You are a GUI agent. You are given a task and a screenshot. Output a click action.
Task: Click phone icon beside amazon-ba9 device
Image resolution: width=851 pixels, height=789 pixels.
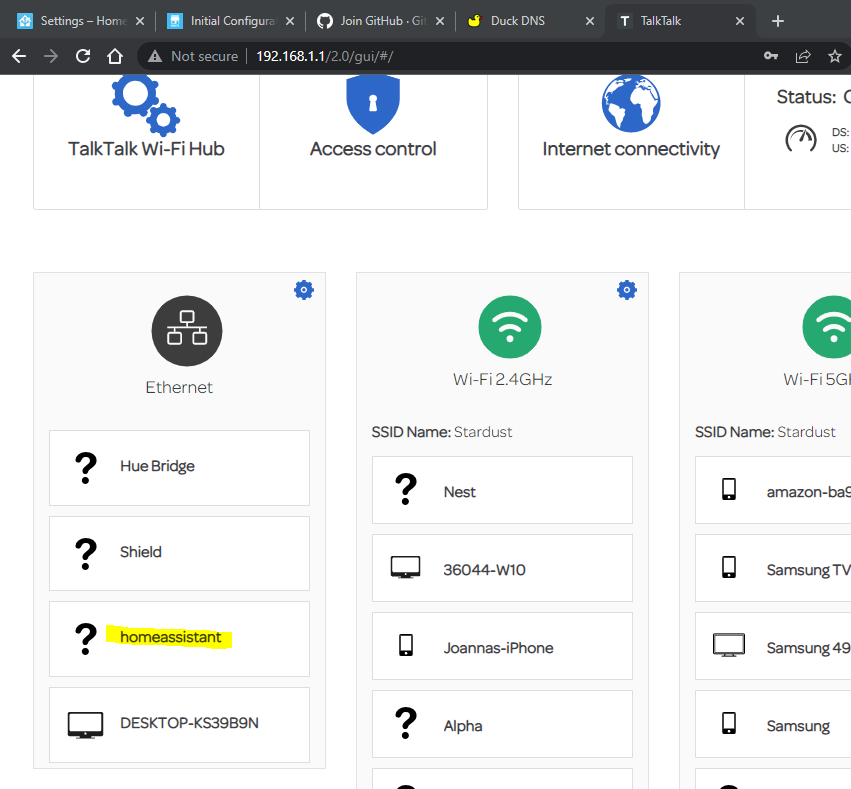(729, 489)
